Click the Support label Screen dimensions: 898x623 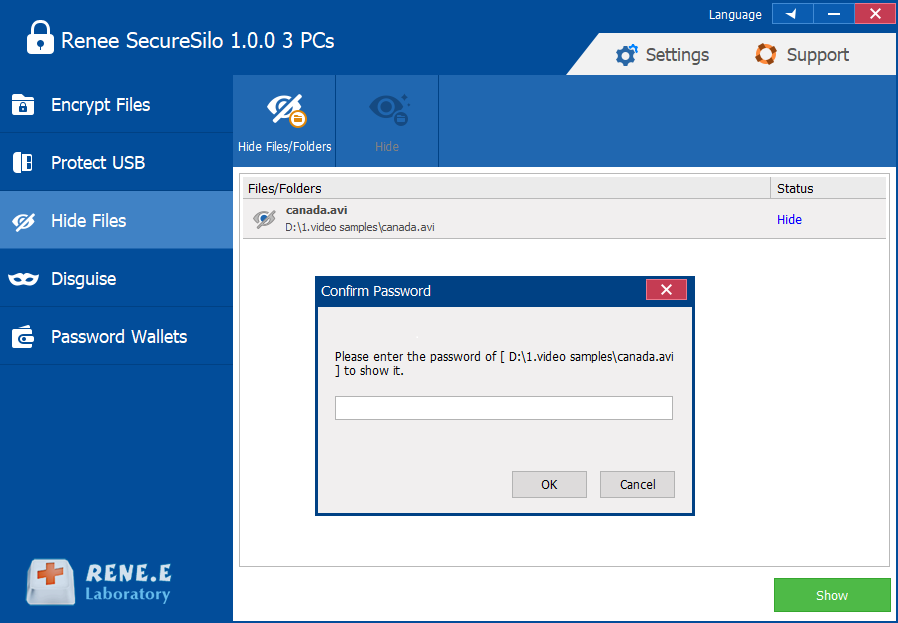(x=818, y=55)
